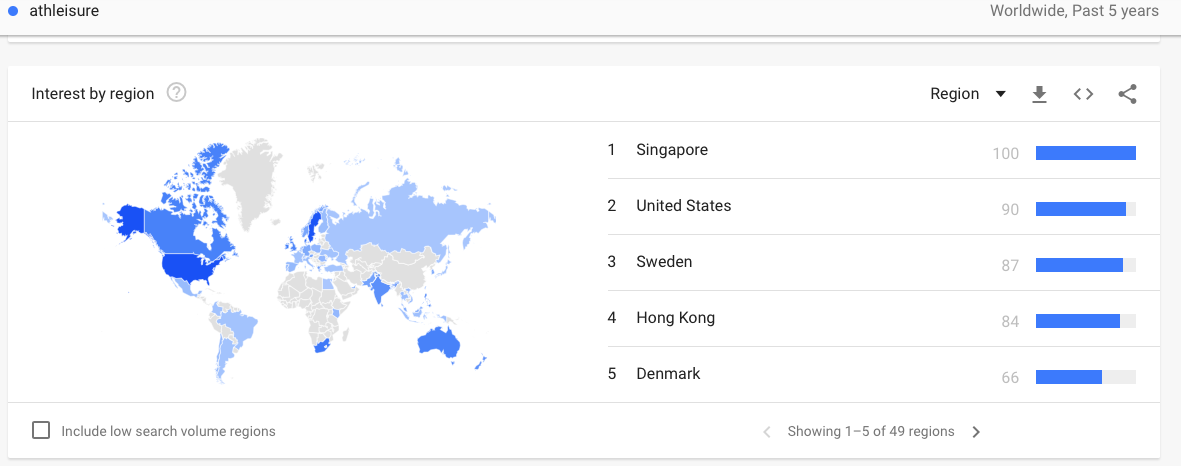Viewport: 1181px width, 466px height.
Task: Click previous page arrow in region list
Action: click(767, 432)
